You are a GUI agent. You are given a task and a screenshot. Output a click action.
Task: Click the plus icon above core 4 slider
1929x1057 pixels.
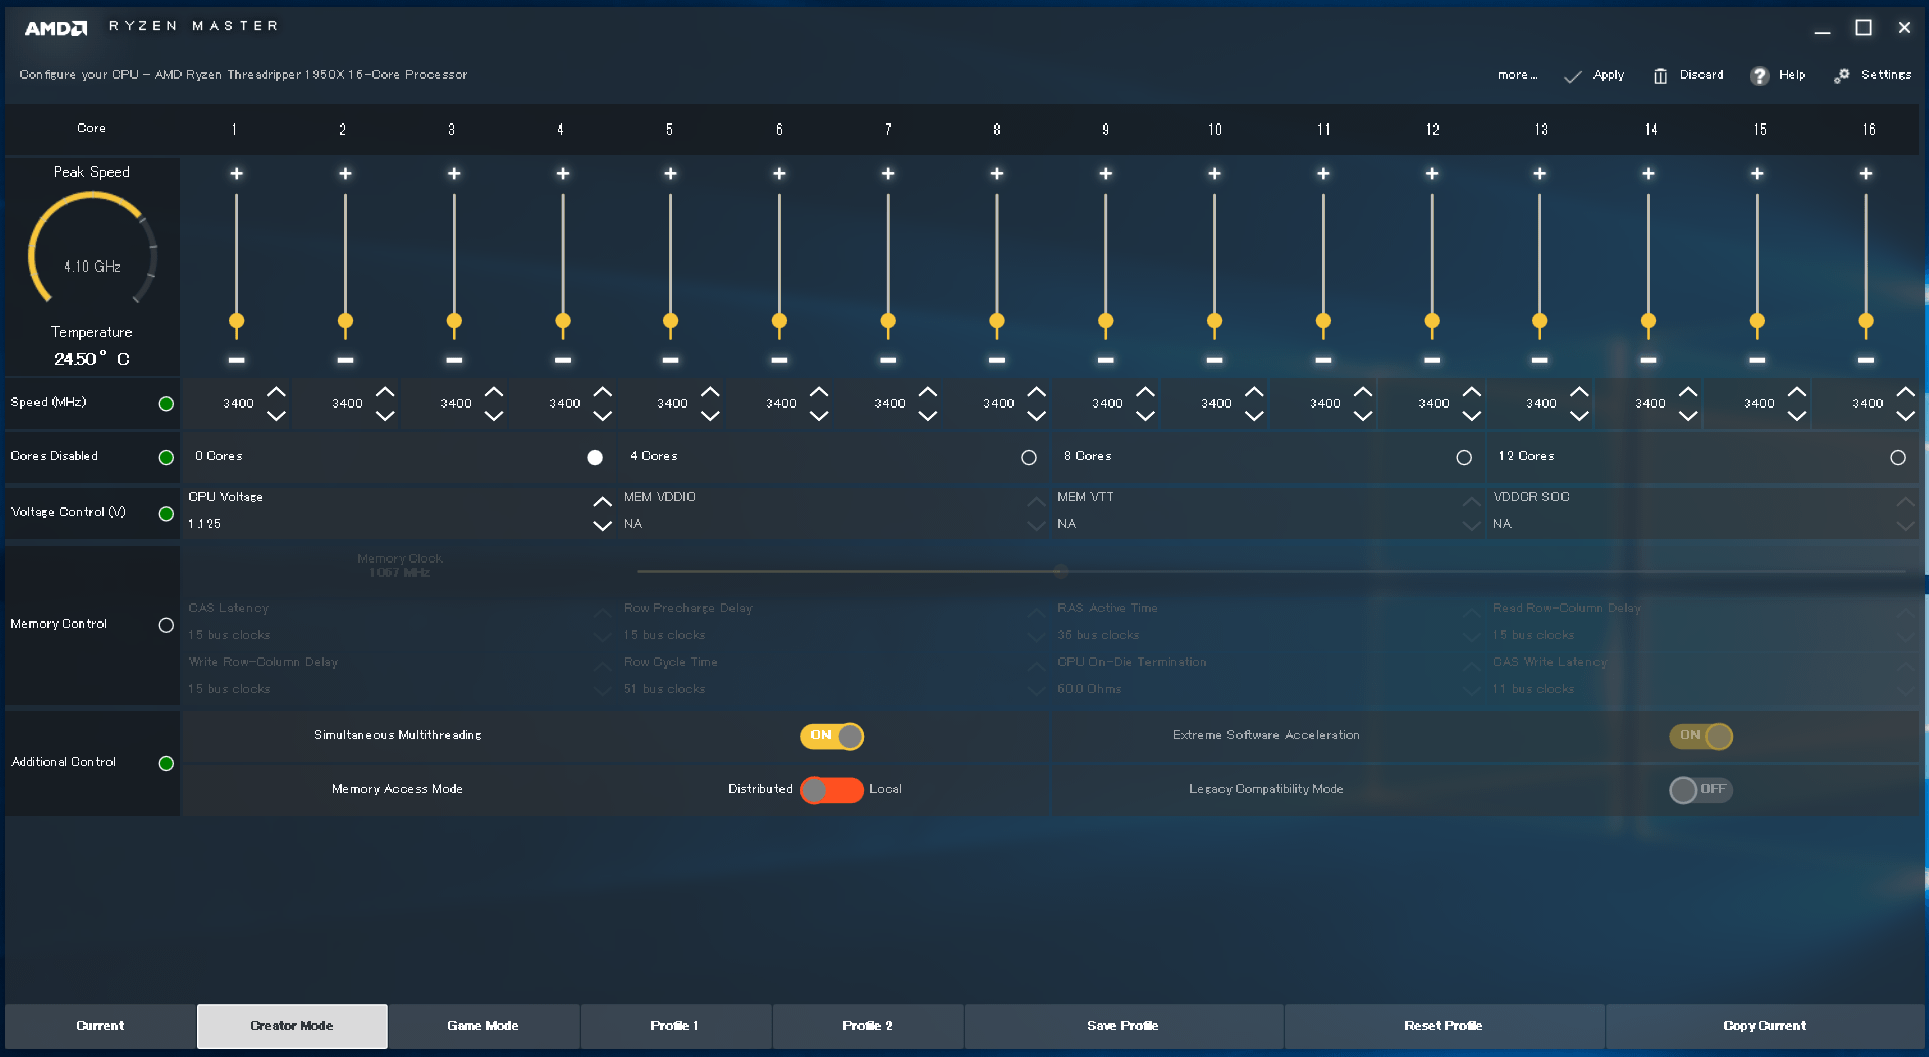pos(563,173)
